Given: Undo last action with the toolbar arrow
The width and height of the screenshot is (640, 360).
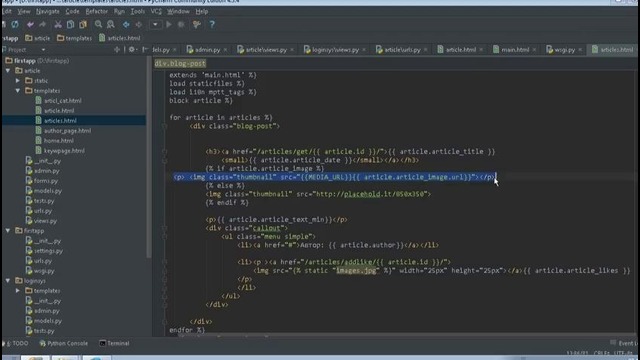Looking at the screenshot, I should click(30, 24).
